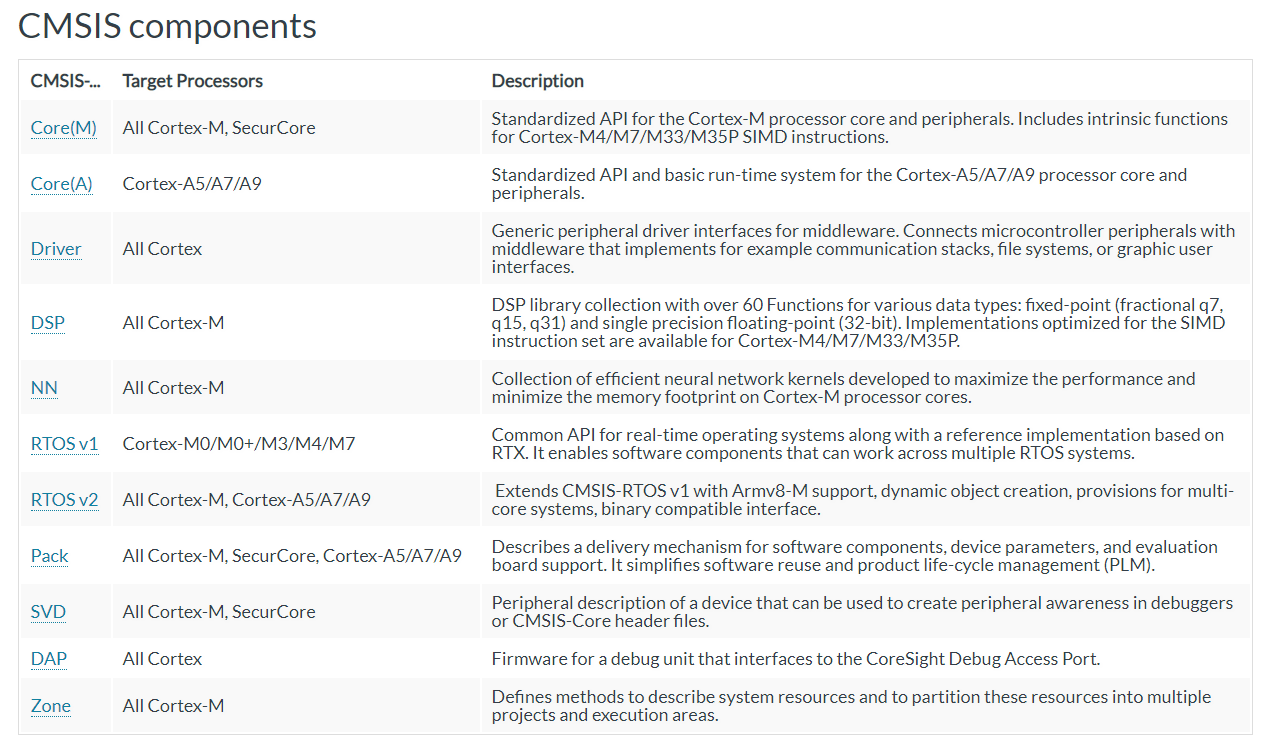Open the RTOS v2 link

[64, 499]
